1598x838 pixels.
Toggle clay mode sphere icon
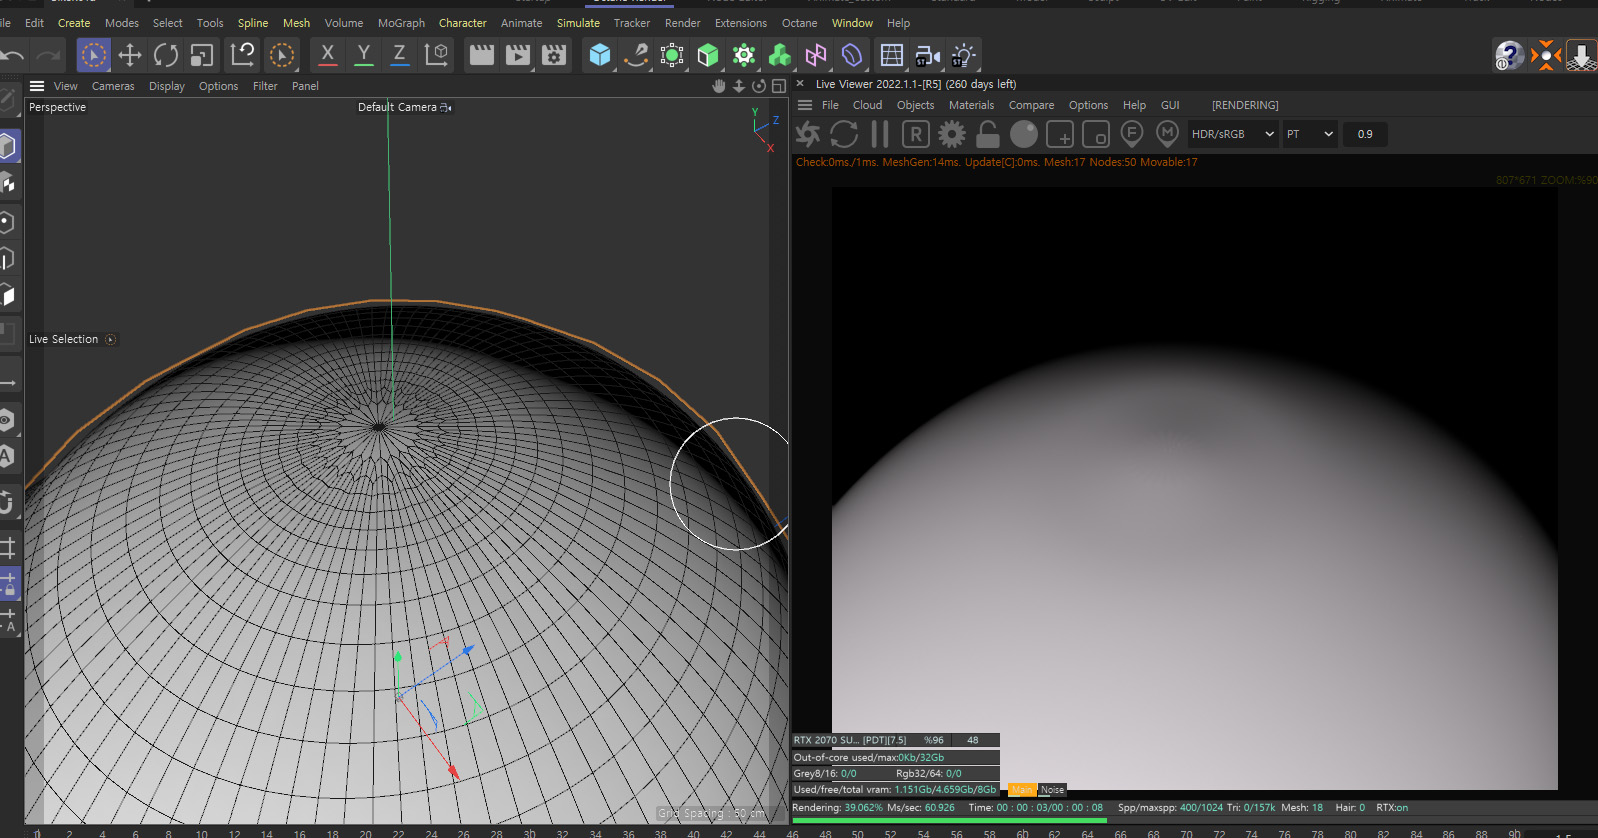(x=1024, y=134)
